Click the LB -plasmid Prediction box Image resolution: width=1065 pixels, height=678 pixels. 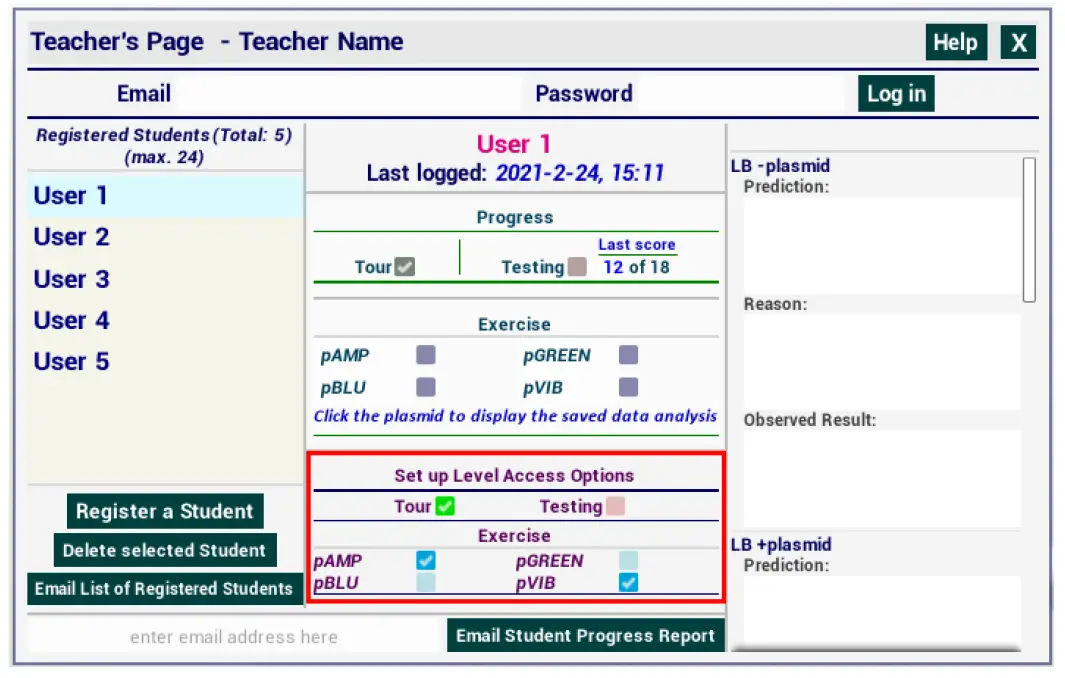(x=882, y=246)
